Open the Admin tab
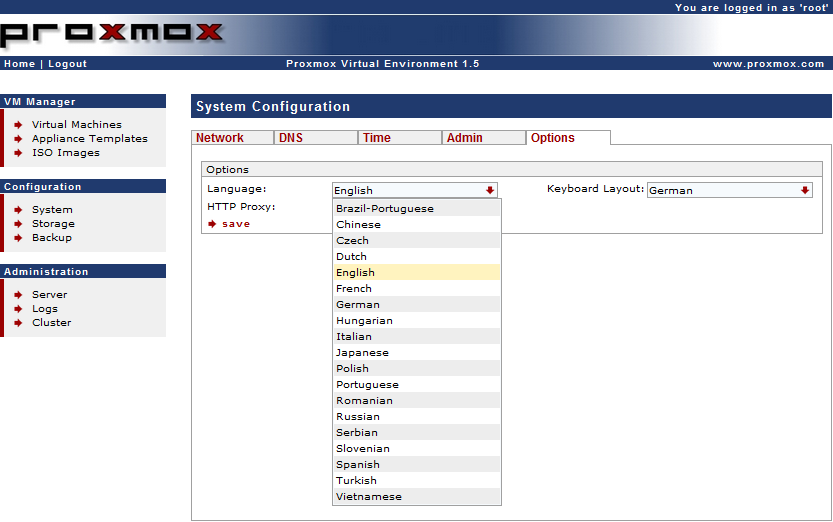833x522 pixels. pyautogui.click(x=483, y=138)
